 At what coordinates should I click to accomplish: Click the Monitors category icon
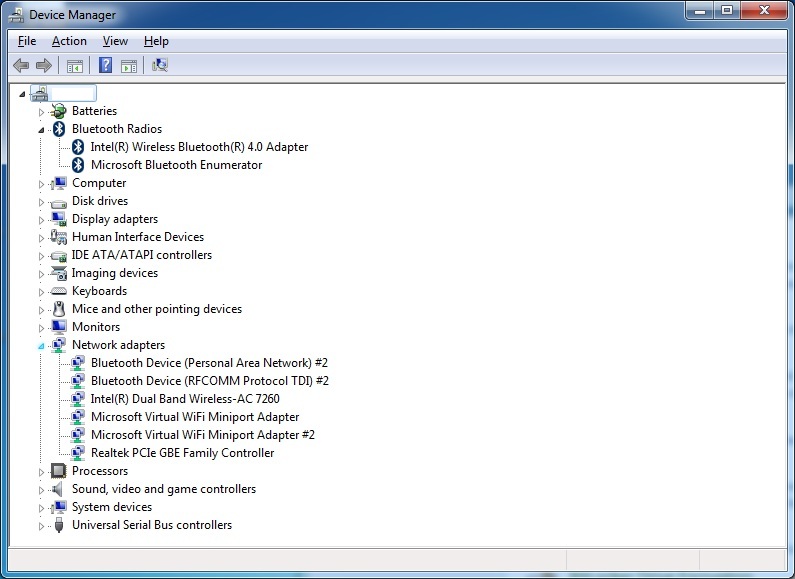[x=59, y=327]
